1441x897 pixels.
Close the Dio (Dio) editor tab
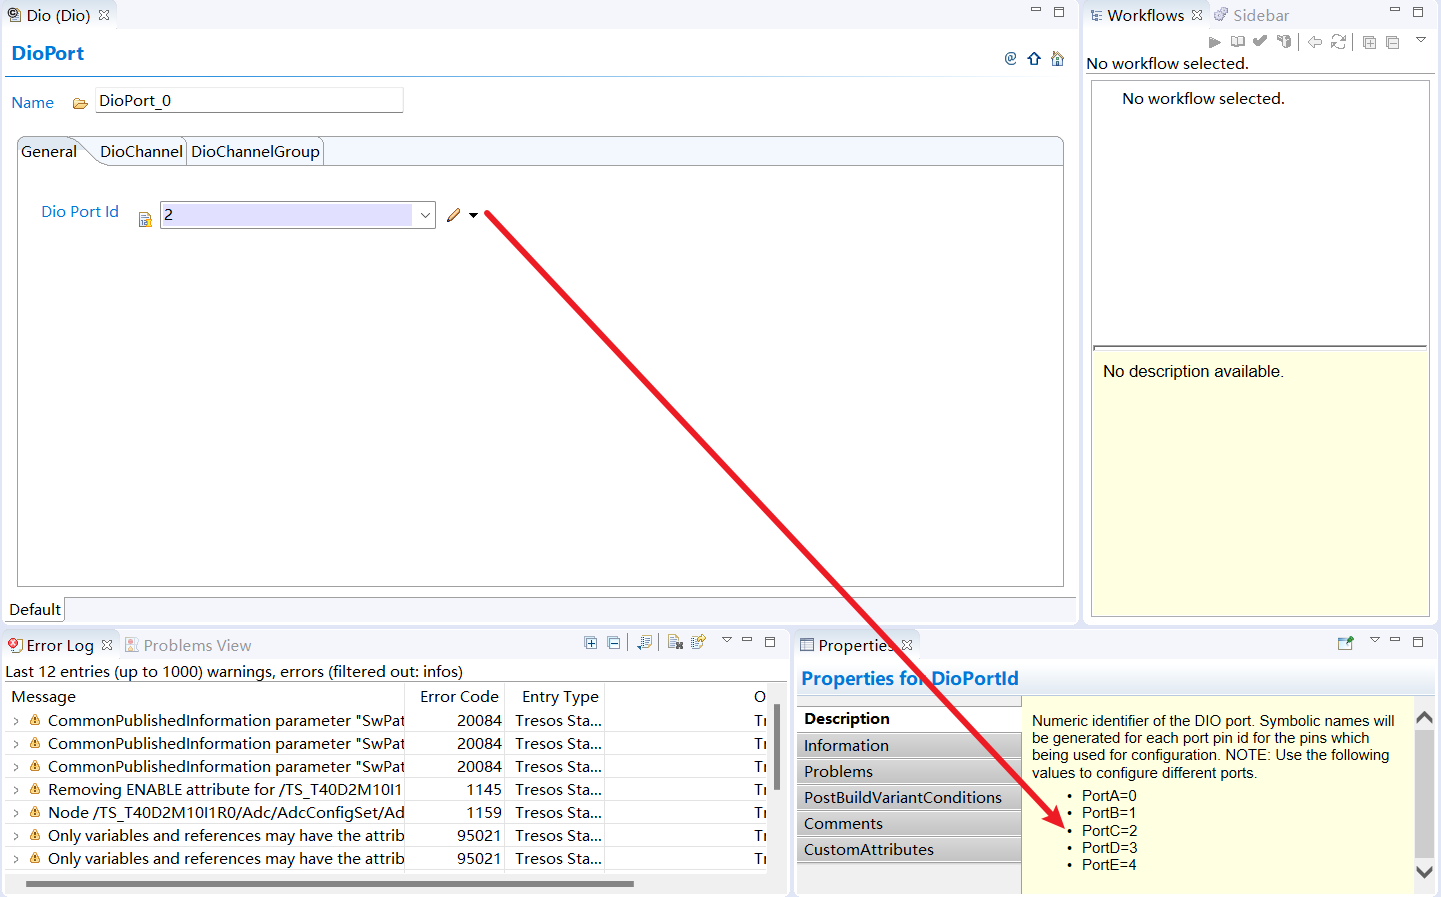(104, 15)
